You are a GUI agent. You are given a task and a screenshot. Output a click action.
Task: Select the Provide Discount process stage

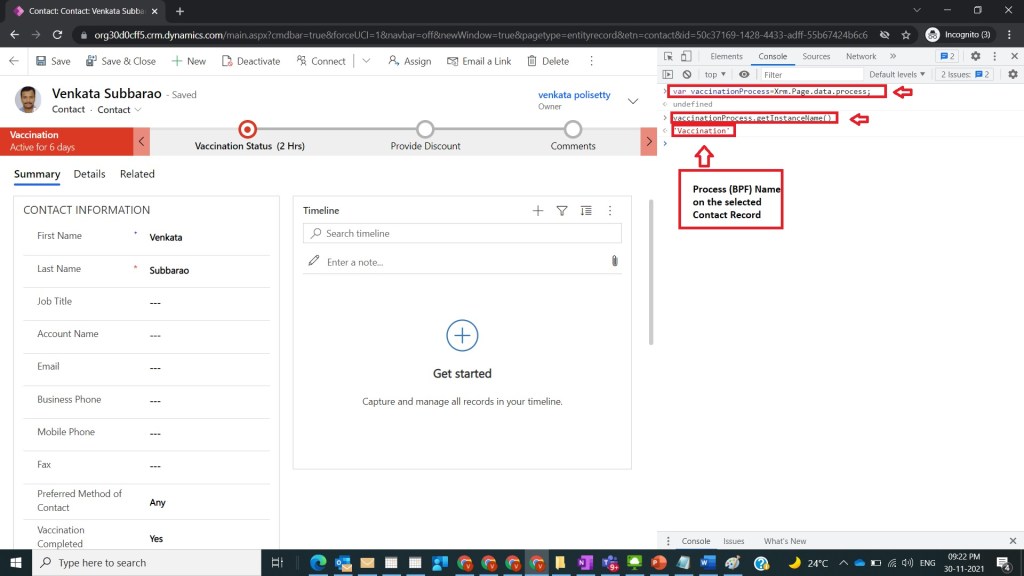tap(425, 130)
